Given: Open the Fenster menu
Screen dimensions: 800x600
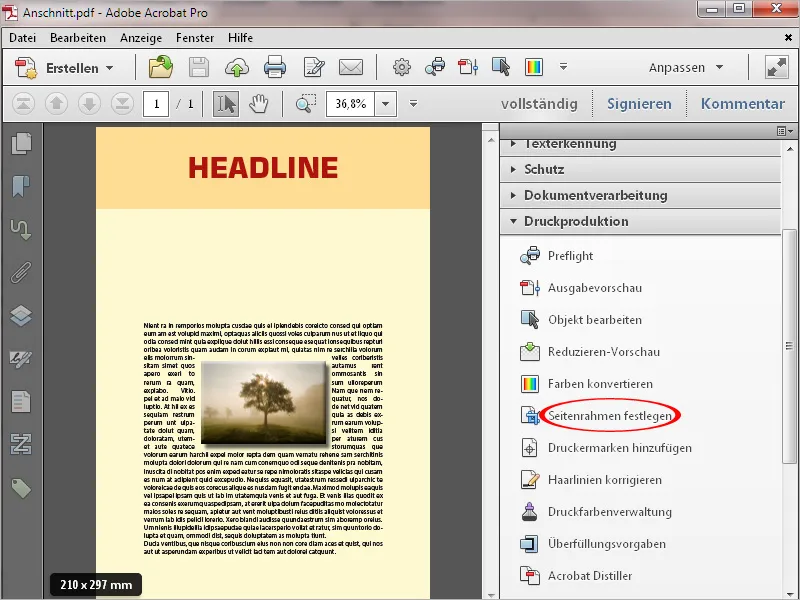Looking at the screenshot, I should pyautogui.click(x=195, y=38).
